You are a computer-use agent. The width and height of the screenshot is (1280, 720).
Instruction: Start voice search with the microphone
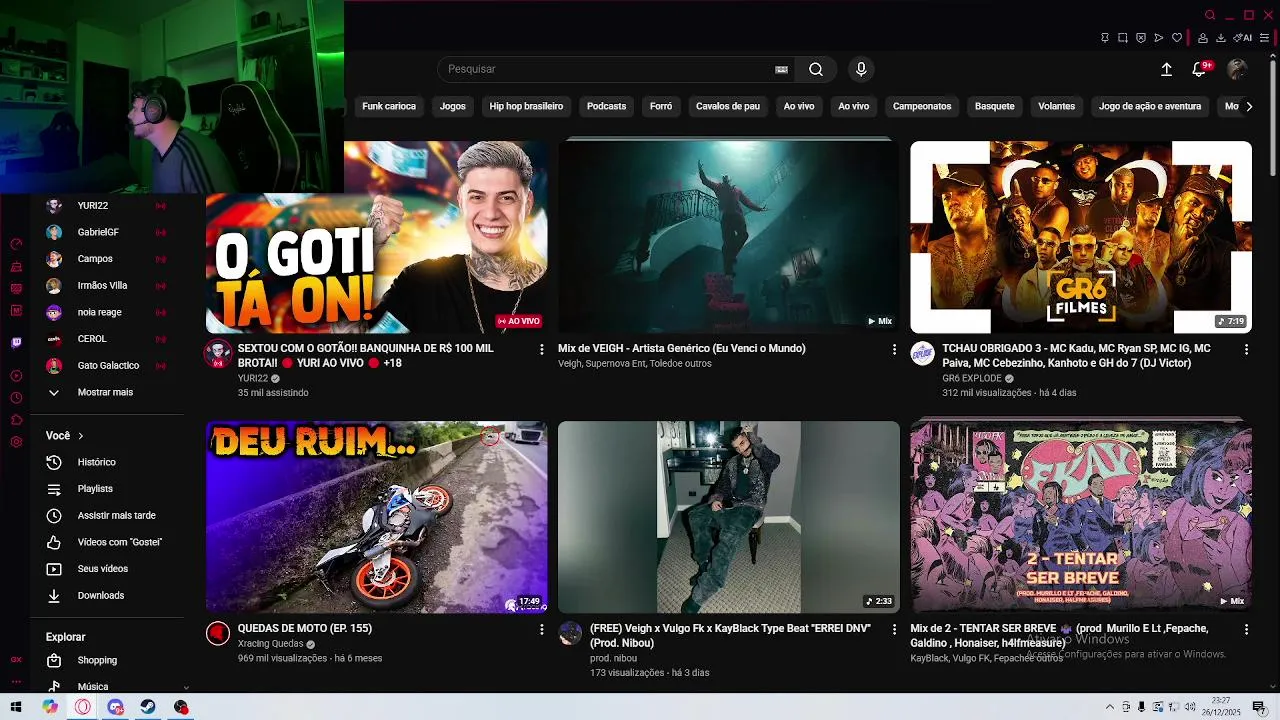(861, 69)
